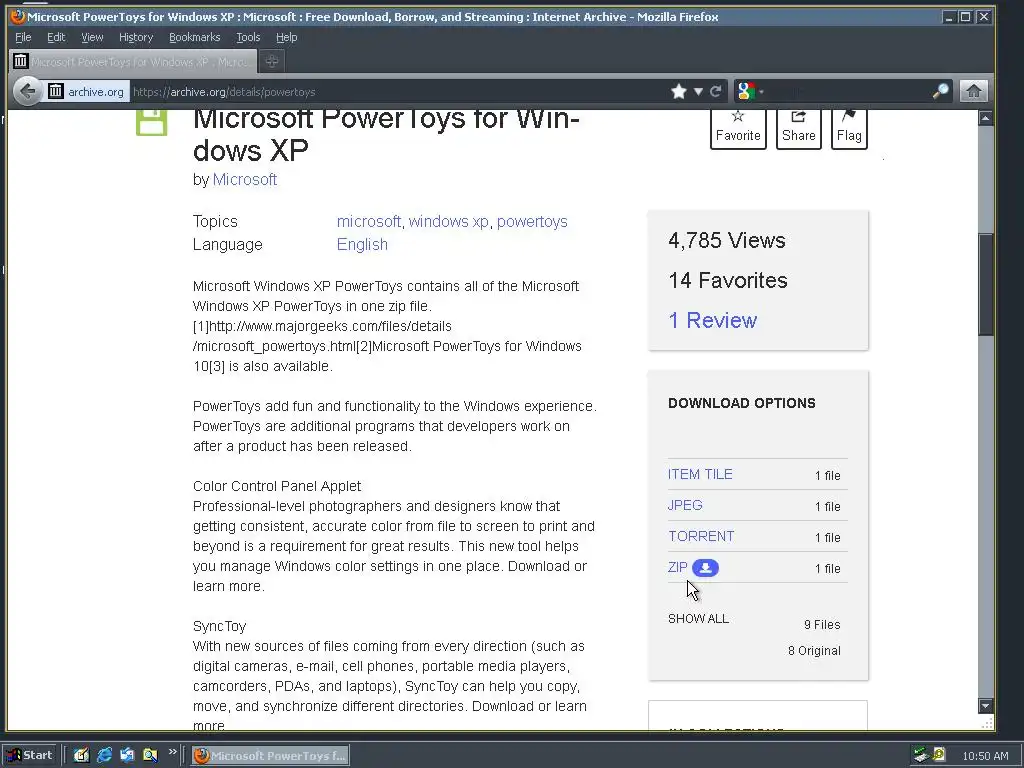
Task: Open the Google search engine selector
Action: (748, 91)
